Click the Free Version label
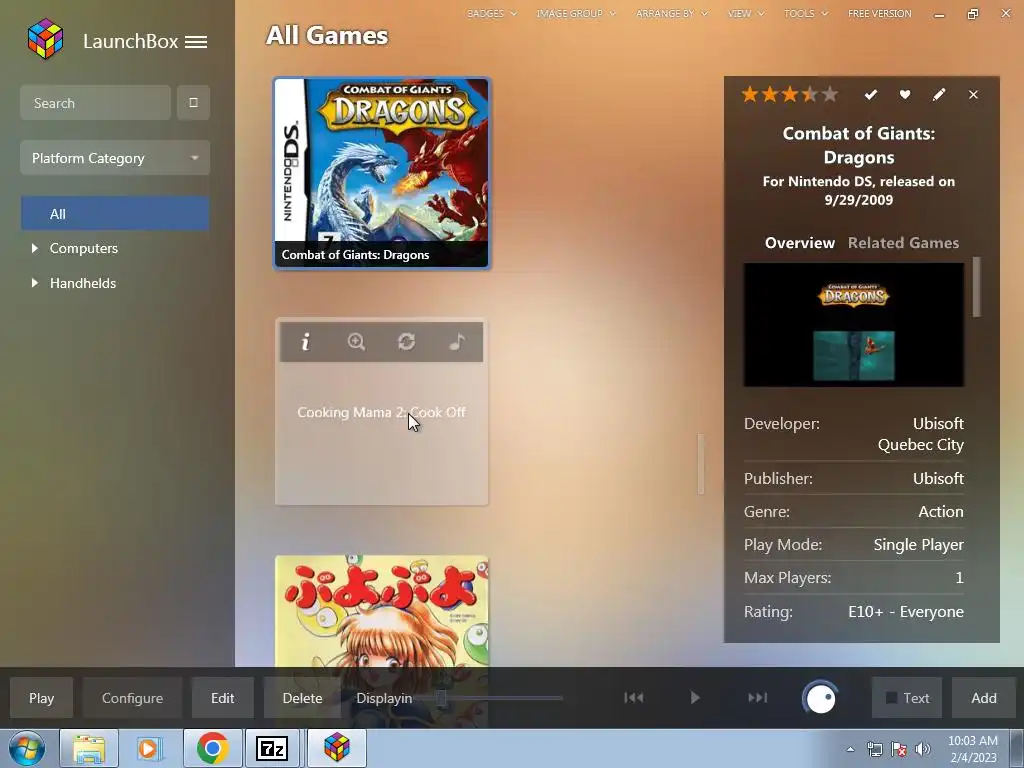This screenshot has height=768, width=1024. (x=880, y=13)
